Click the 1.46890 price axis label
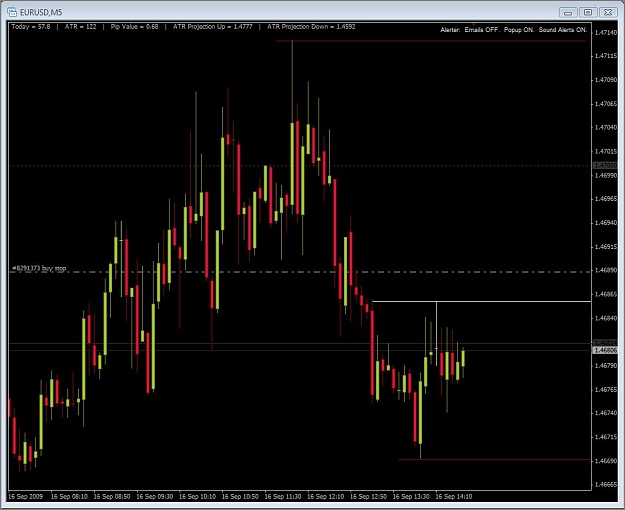Viewport: 625px width, 510px height. (605, 270)
